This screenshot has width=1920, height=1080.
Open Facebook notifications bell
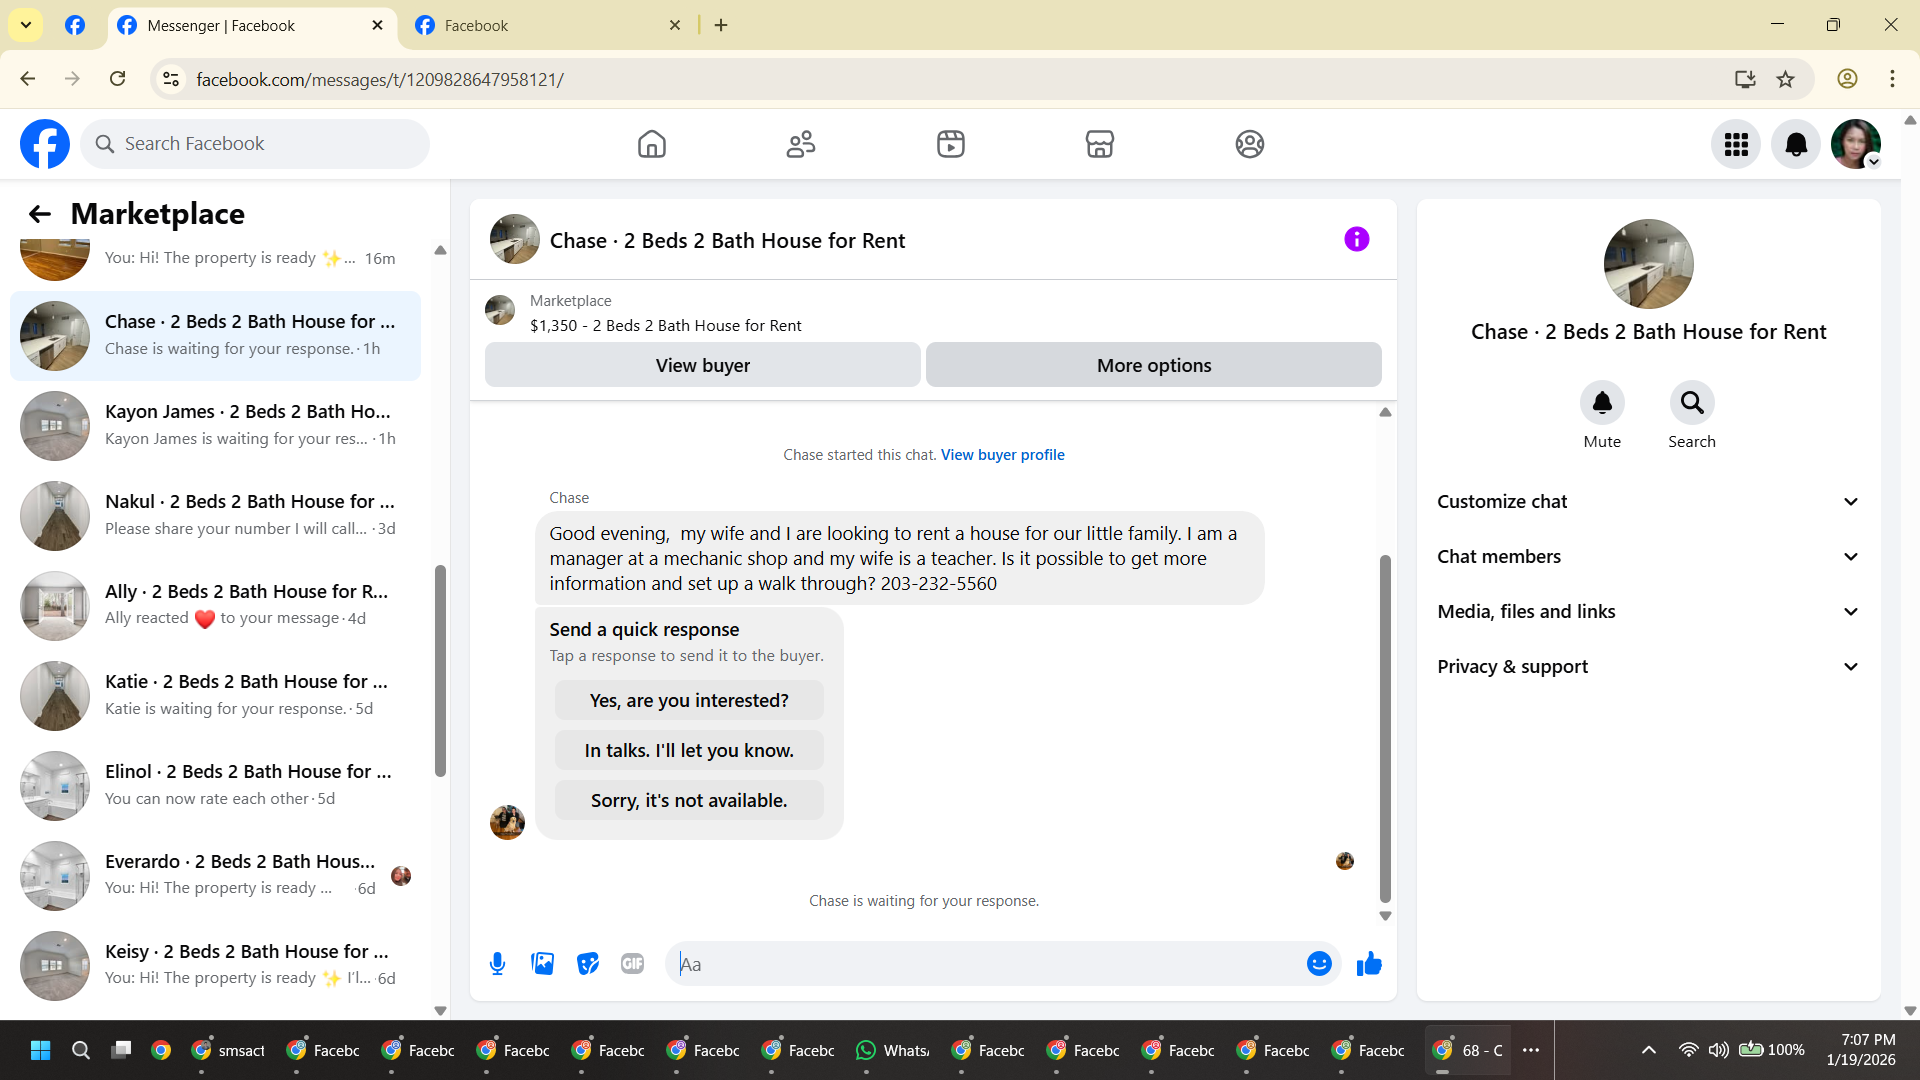[x=1796, y=145]
